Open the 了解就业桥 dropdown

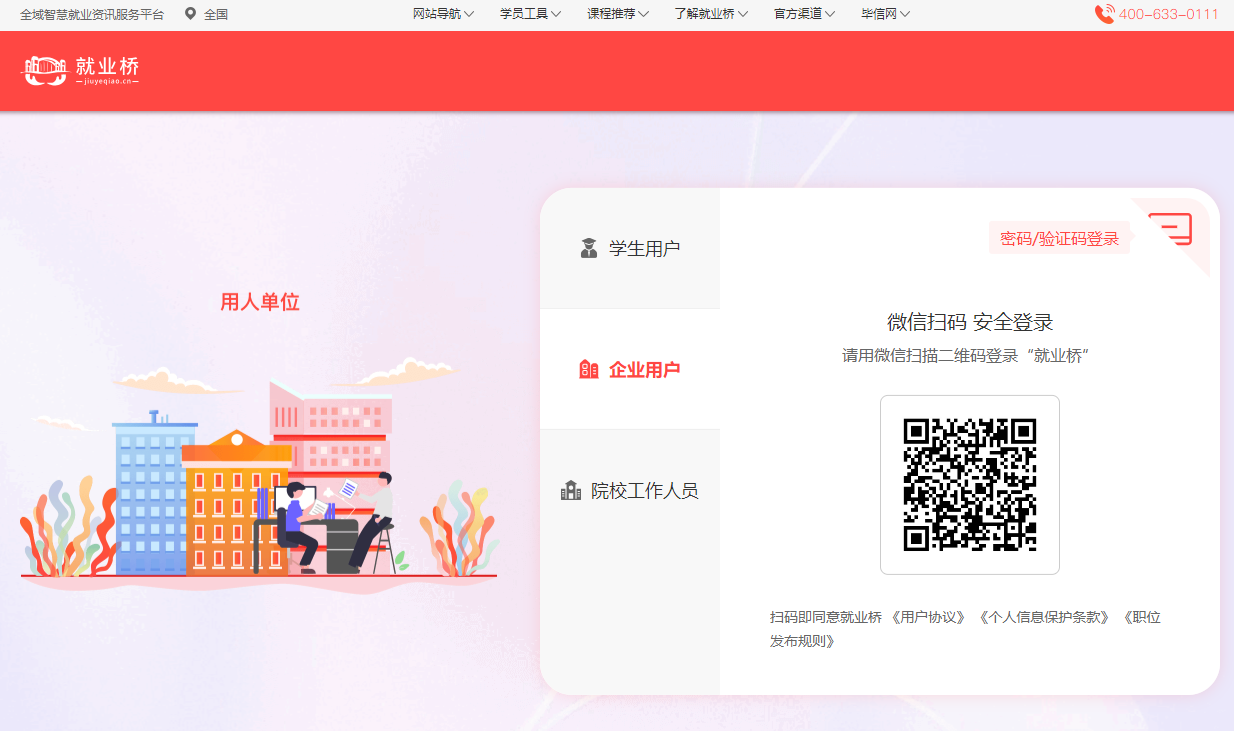710,14
